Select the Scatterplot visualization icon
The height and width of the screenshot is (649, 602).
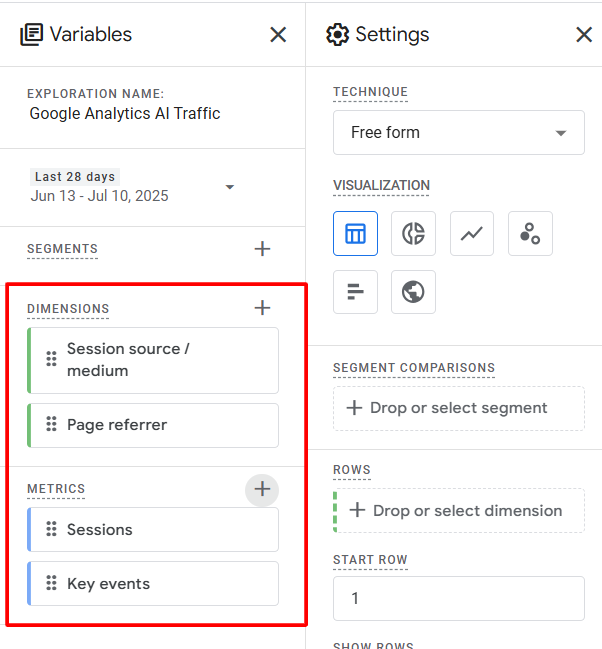click(530, 234)
